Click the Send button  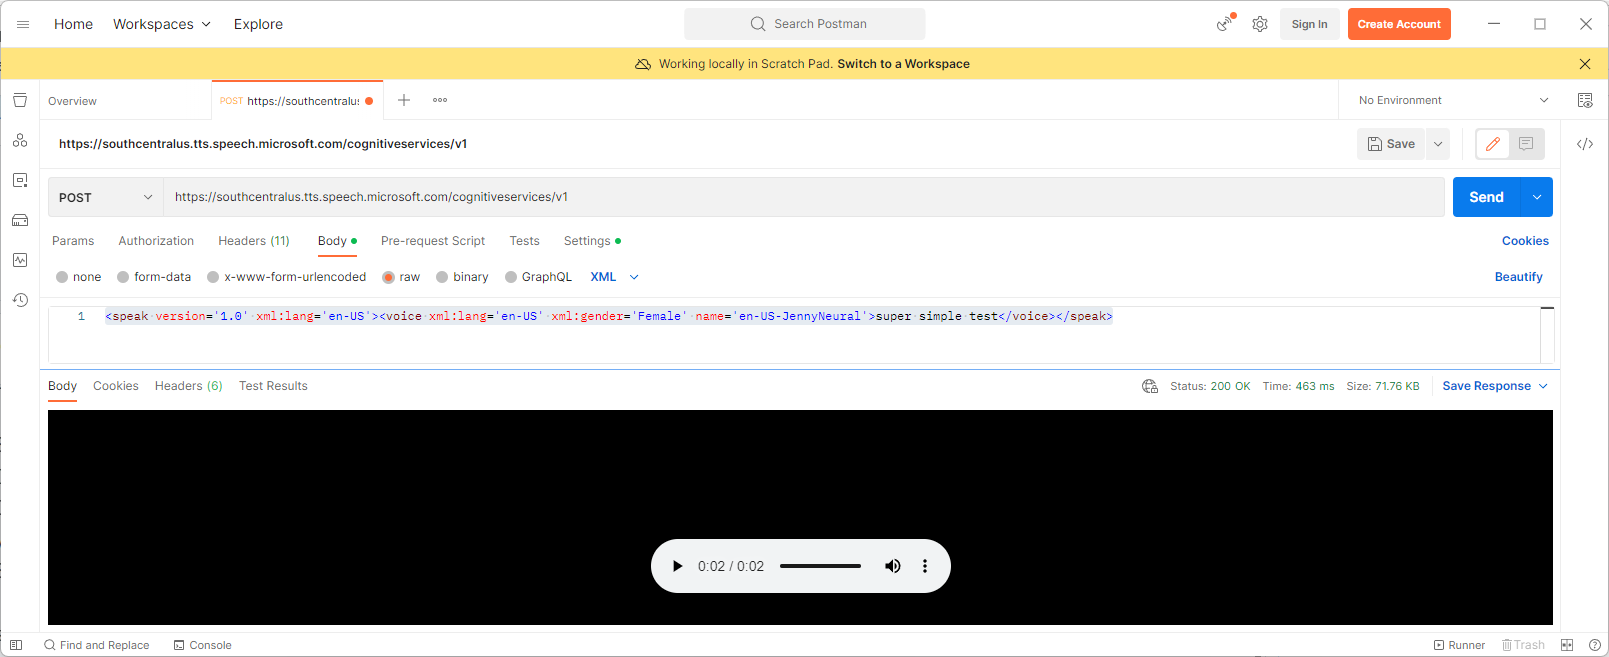tap(1486, 197)
